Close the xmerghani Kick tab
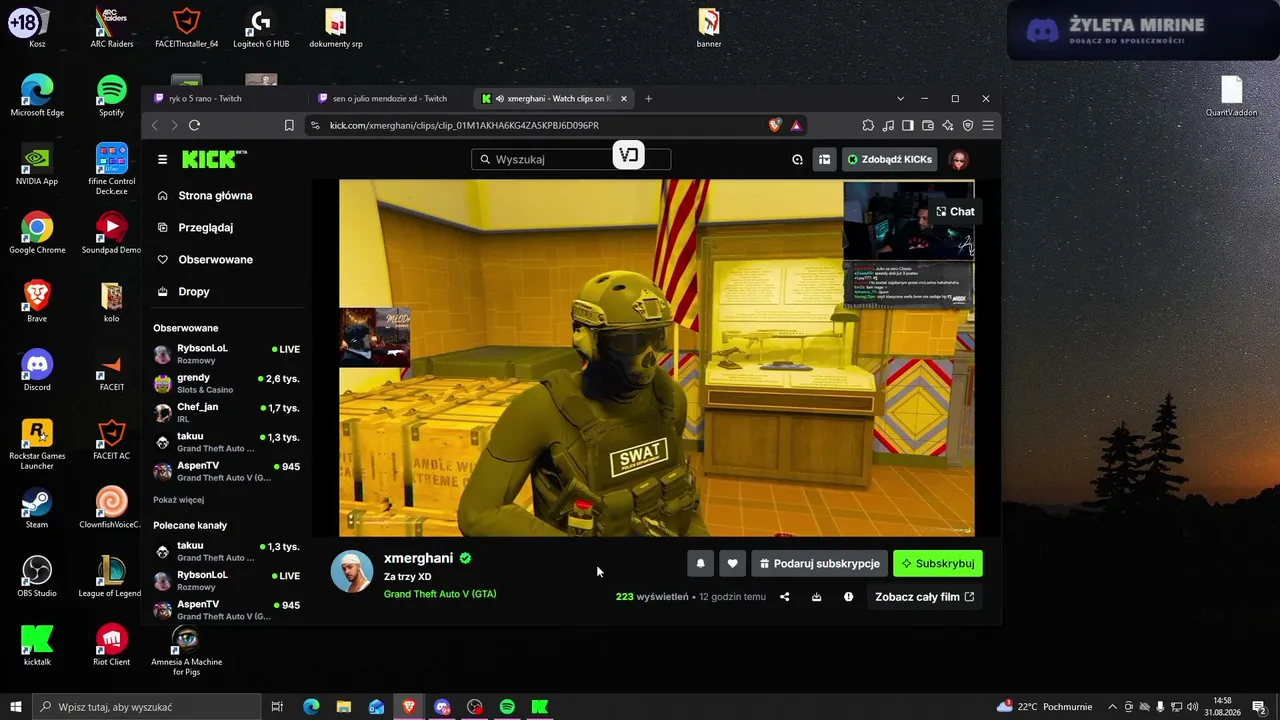The width and height of the screenshot is (1280, 720). click(x=624, y=99)
